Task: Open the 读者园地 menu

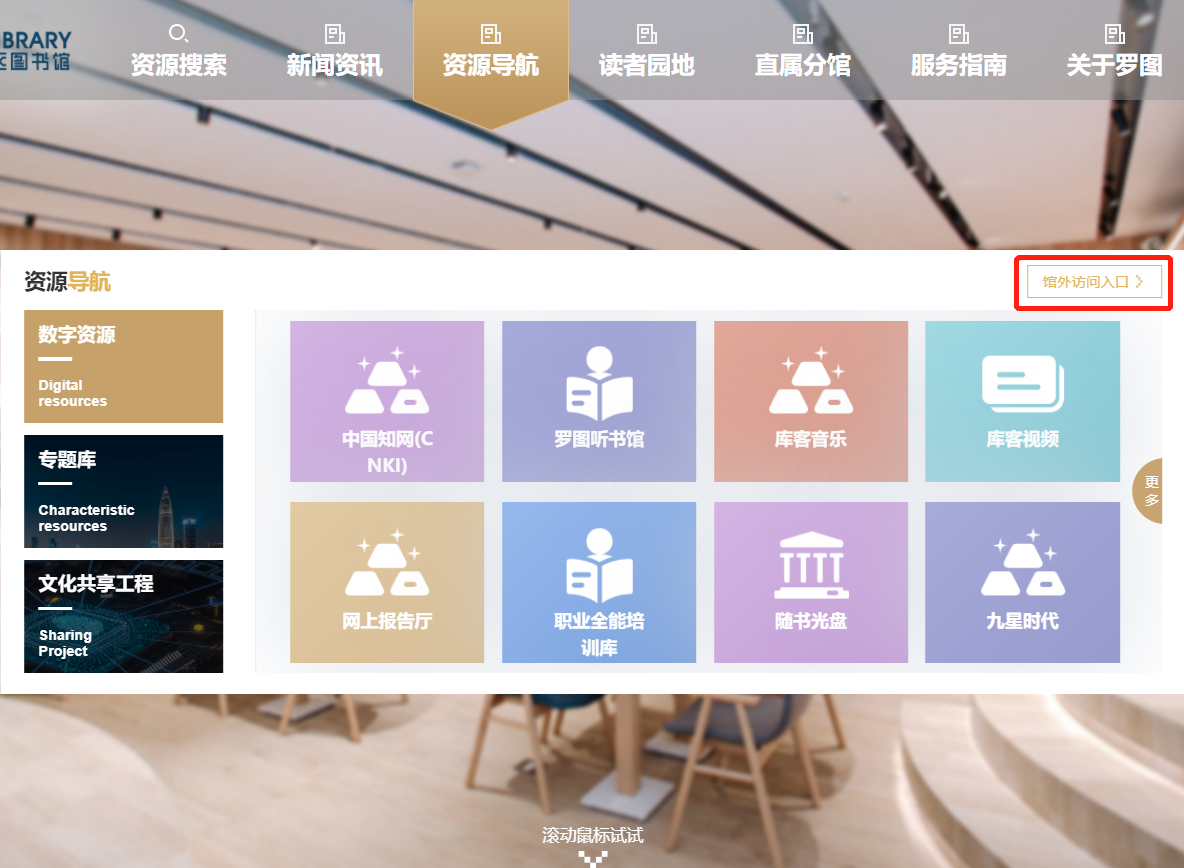Action: tap(646, 52)
